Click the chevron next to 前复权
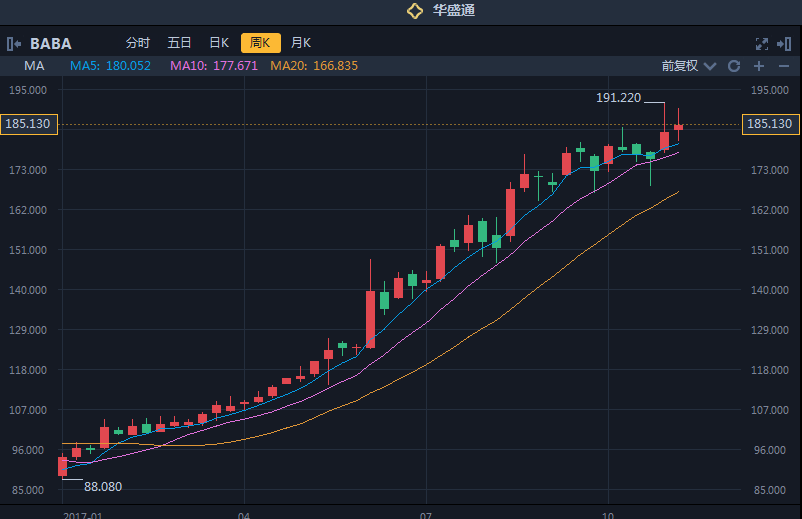 [710, 66]
